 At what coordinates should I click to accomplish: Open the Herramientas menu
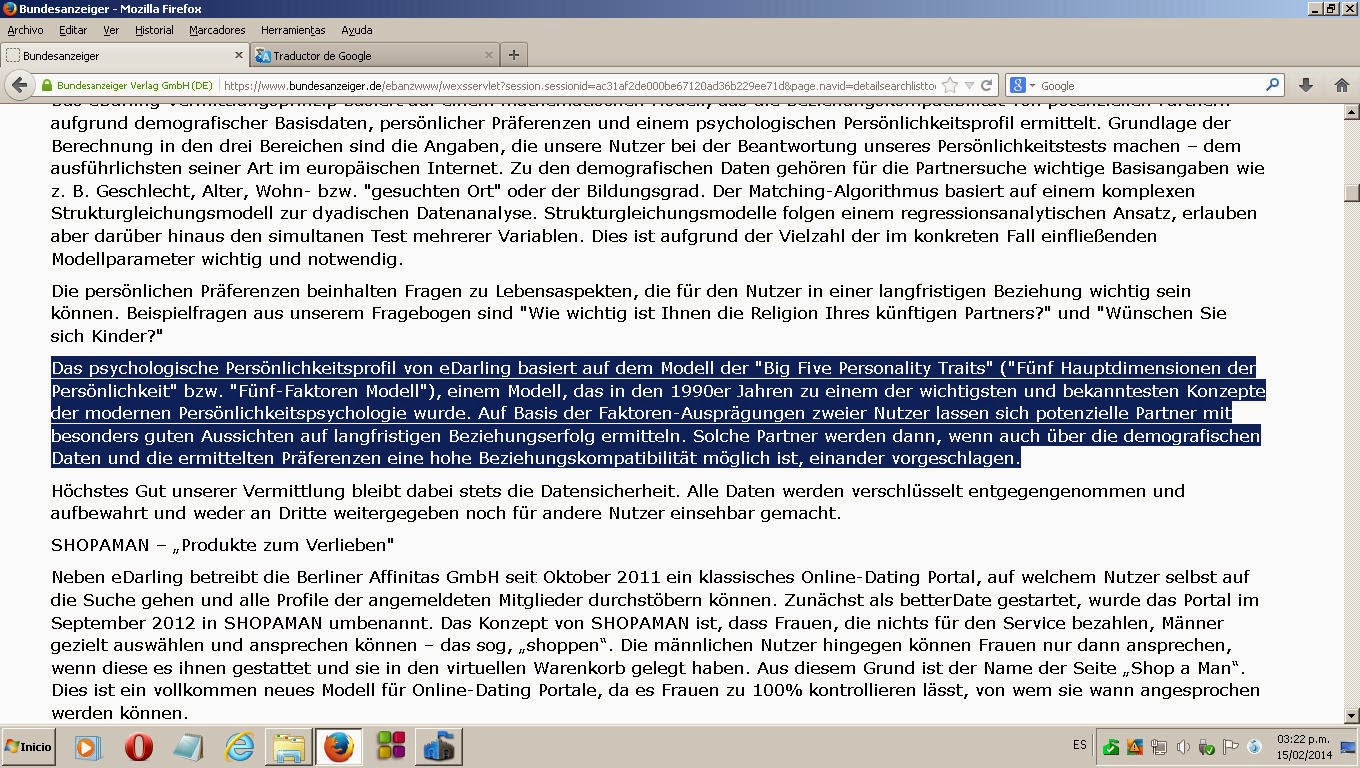[293, 30]
